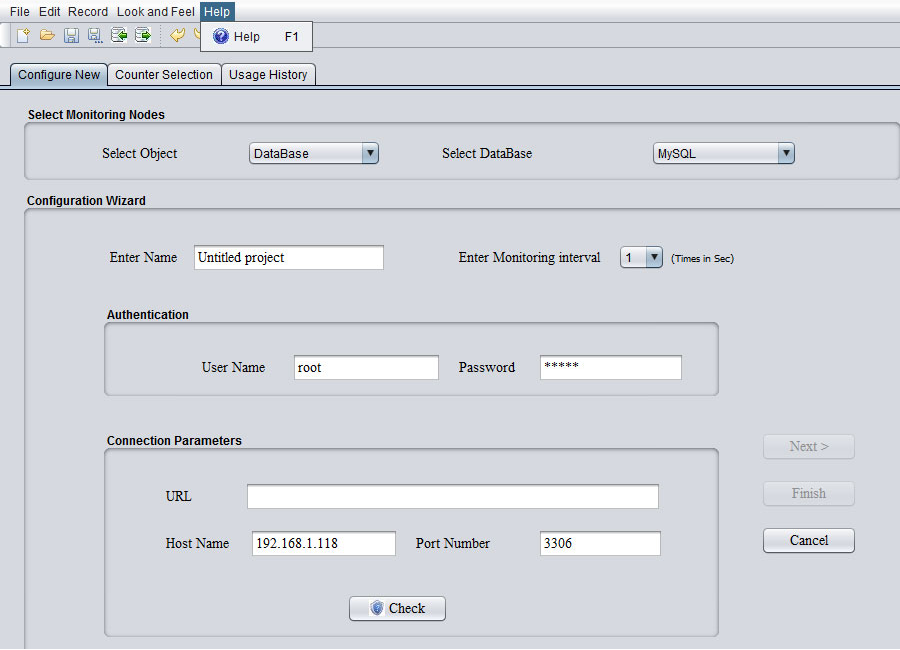This screenshot has width=900, height=650.
Task: Click the Save As toolbar icon
Action: (x=95, y=36)
